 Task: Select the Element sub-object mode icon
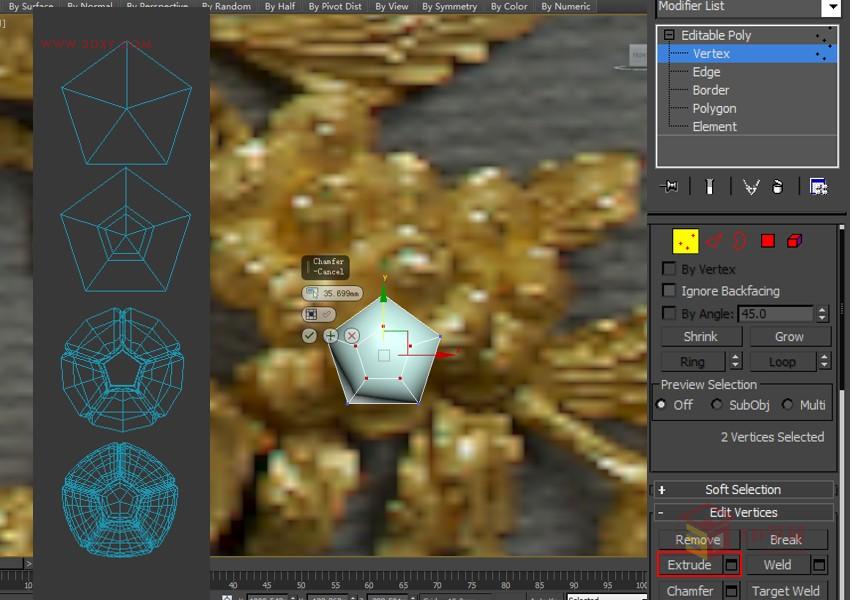[793, 240]
